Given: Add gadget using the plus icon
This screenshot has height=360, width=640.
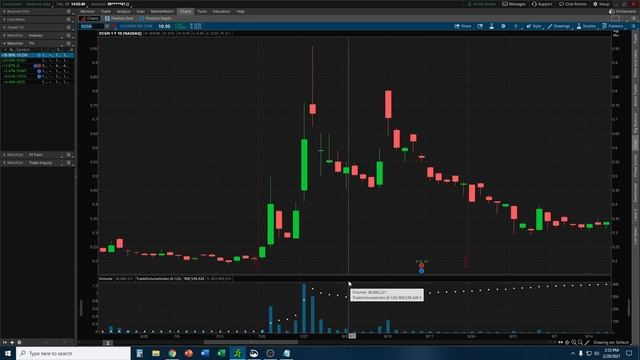Looking at the screenshot, I should click(12, 342).
